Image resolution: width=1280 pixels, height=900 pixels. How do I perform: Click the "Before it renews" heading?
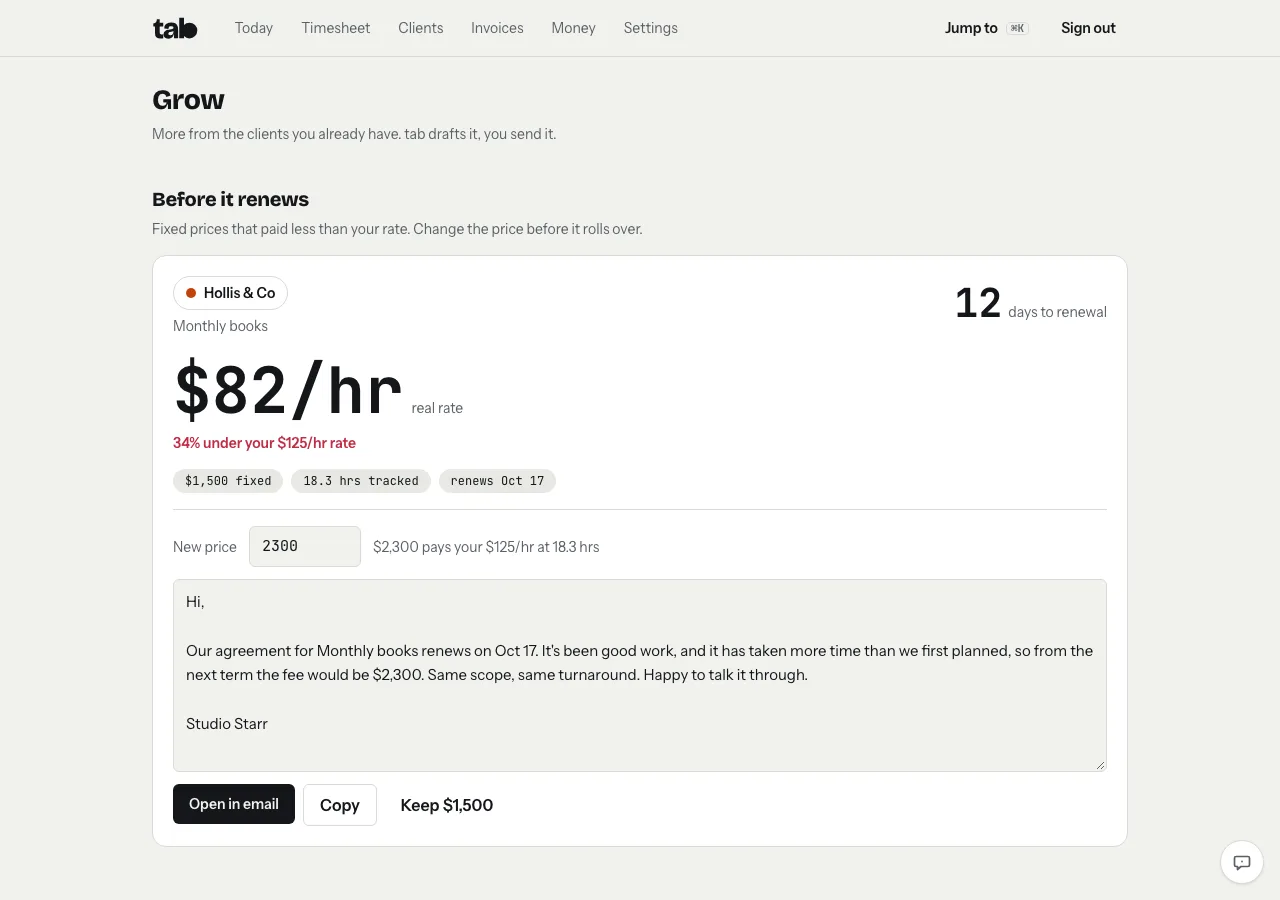tap(230, 199)
